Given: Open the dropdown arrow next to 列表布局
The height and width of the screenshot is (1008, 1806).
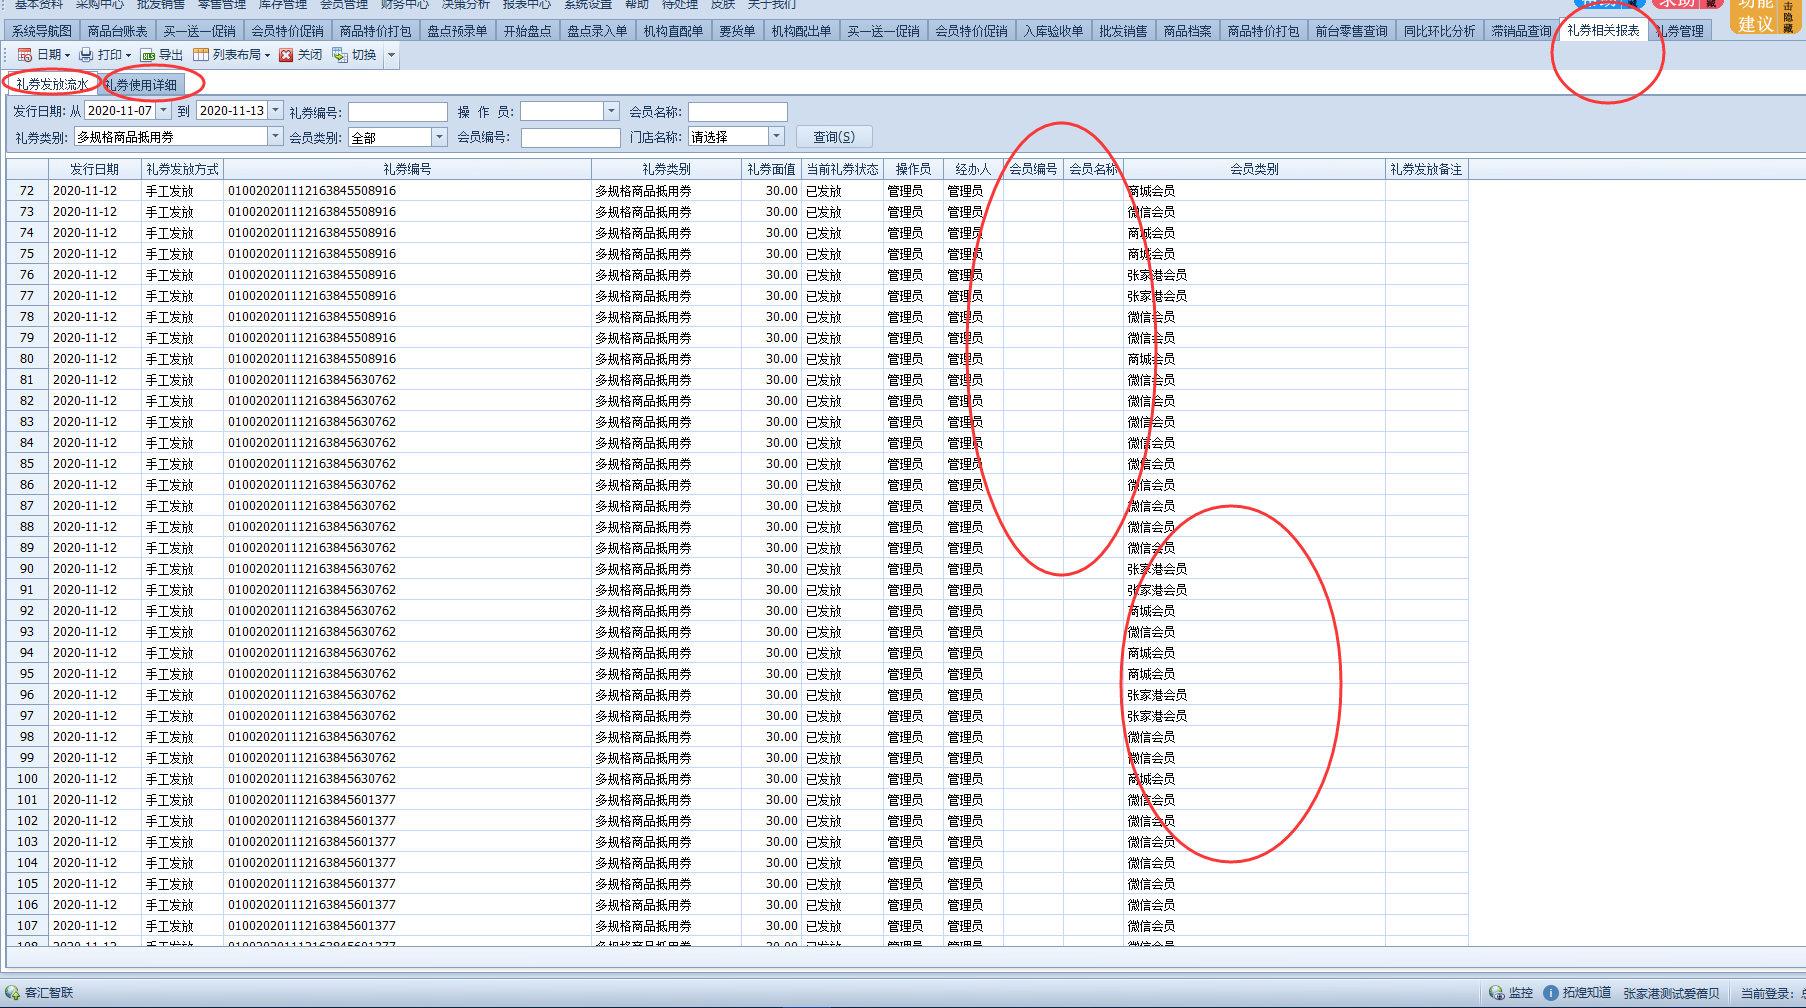Looking at the screenshot, I should point(267,55).
